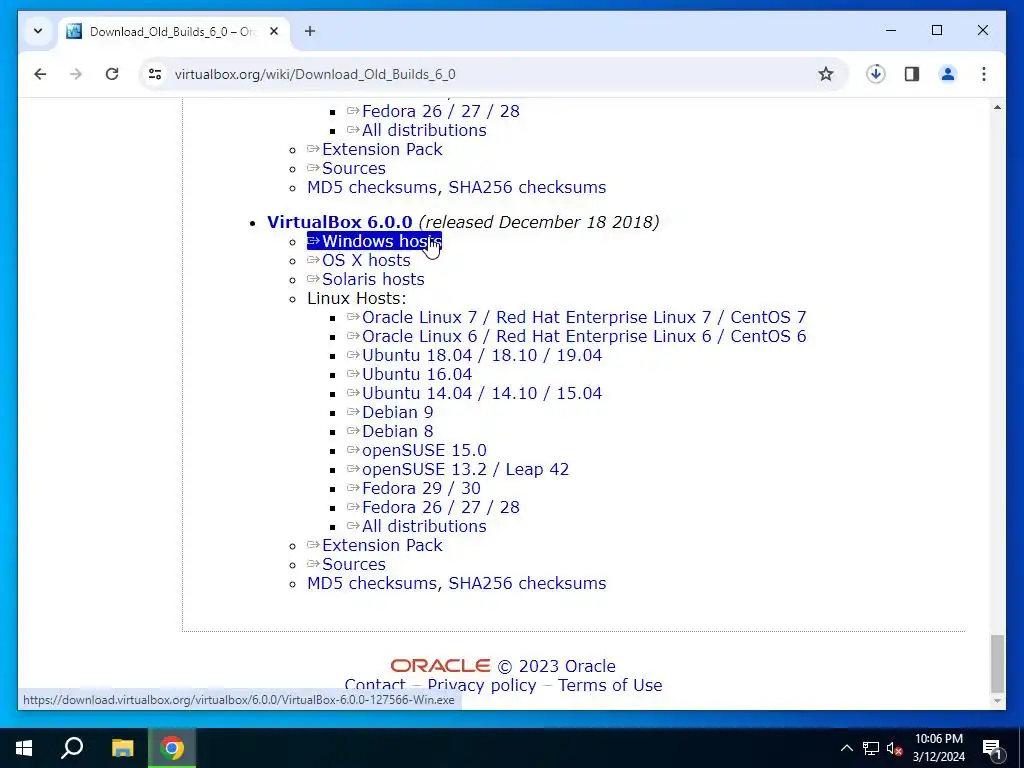Open MD5 checksums link at page top

point(372,187)
